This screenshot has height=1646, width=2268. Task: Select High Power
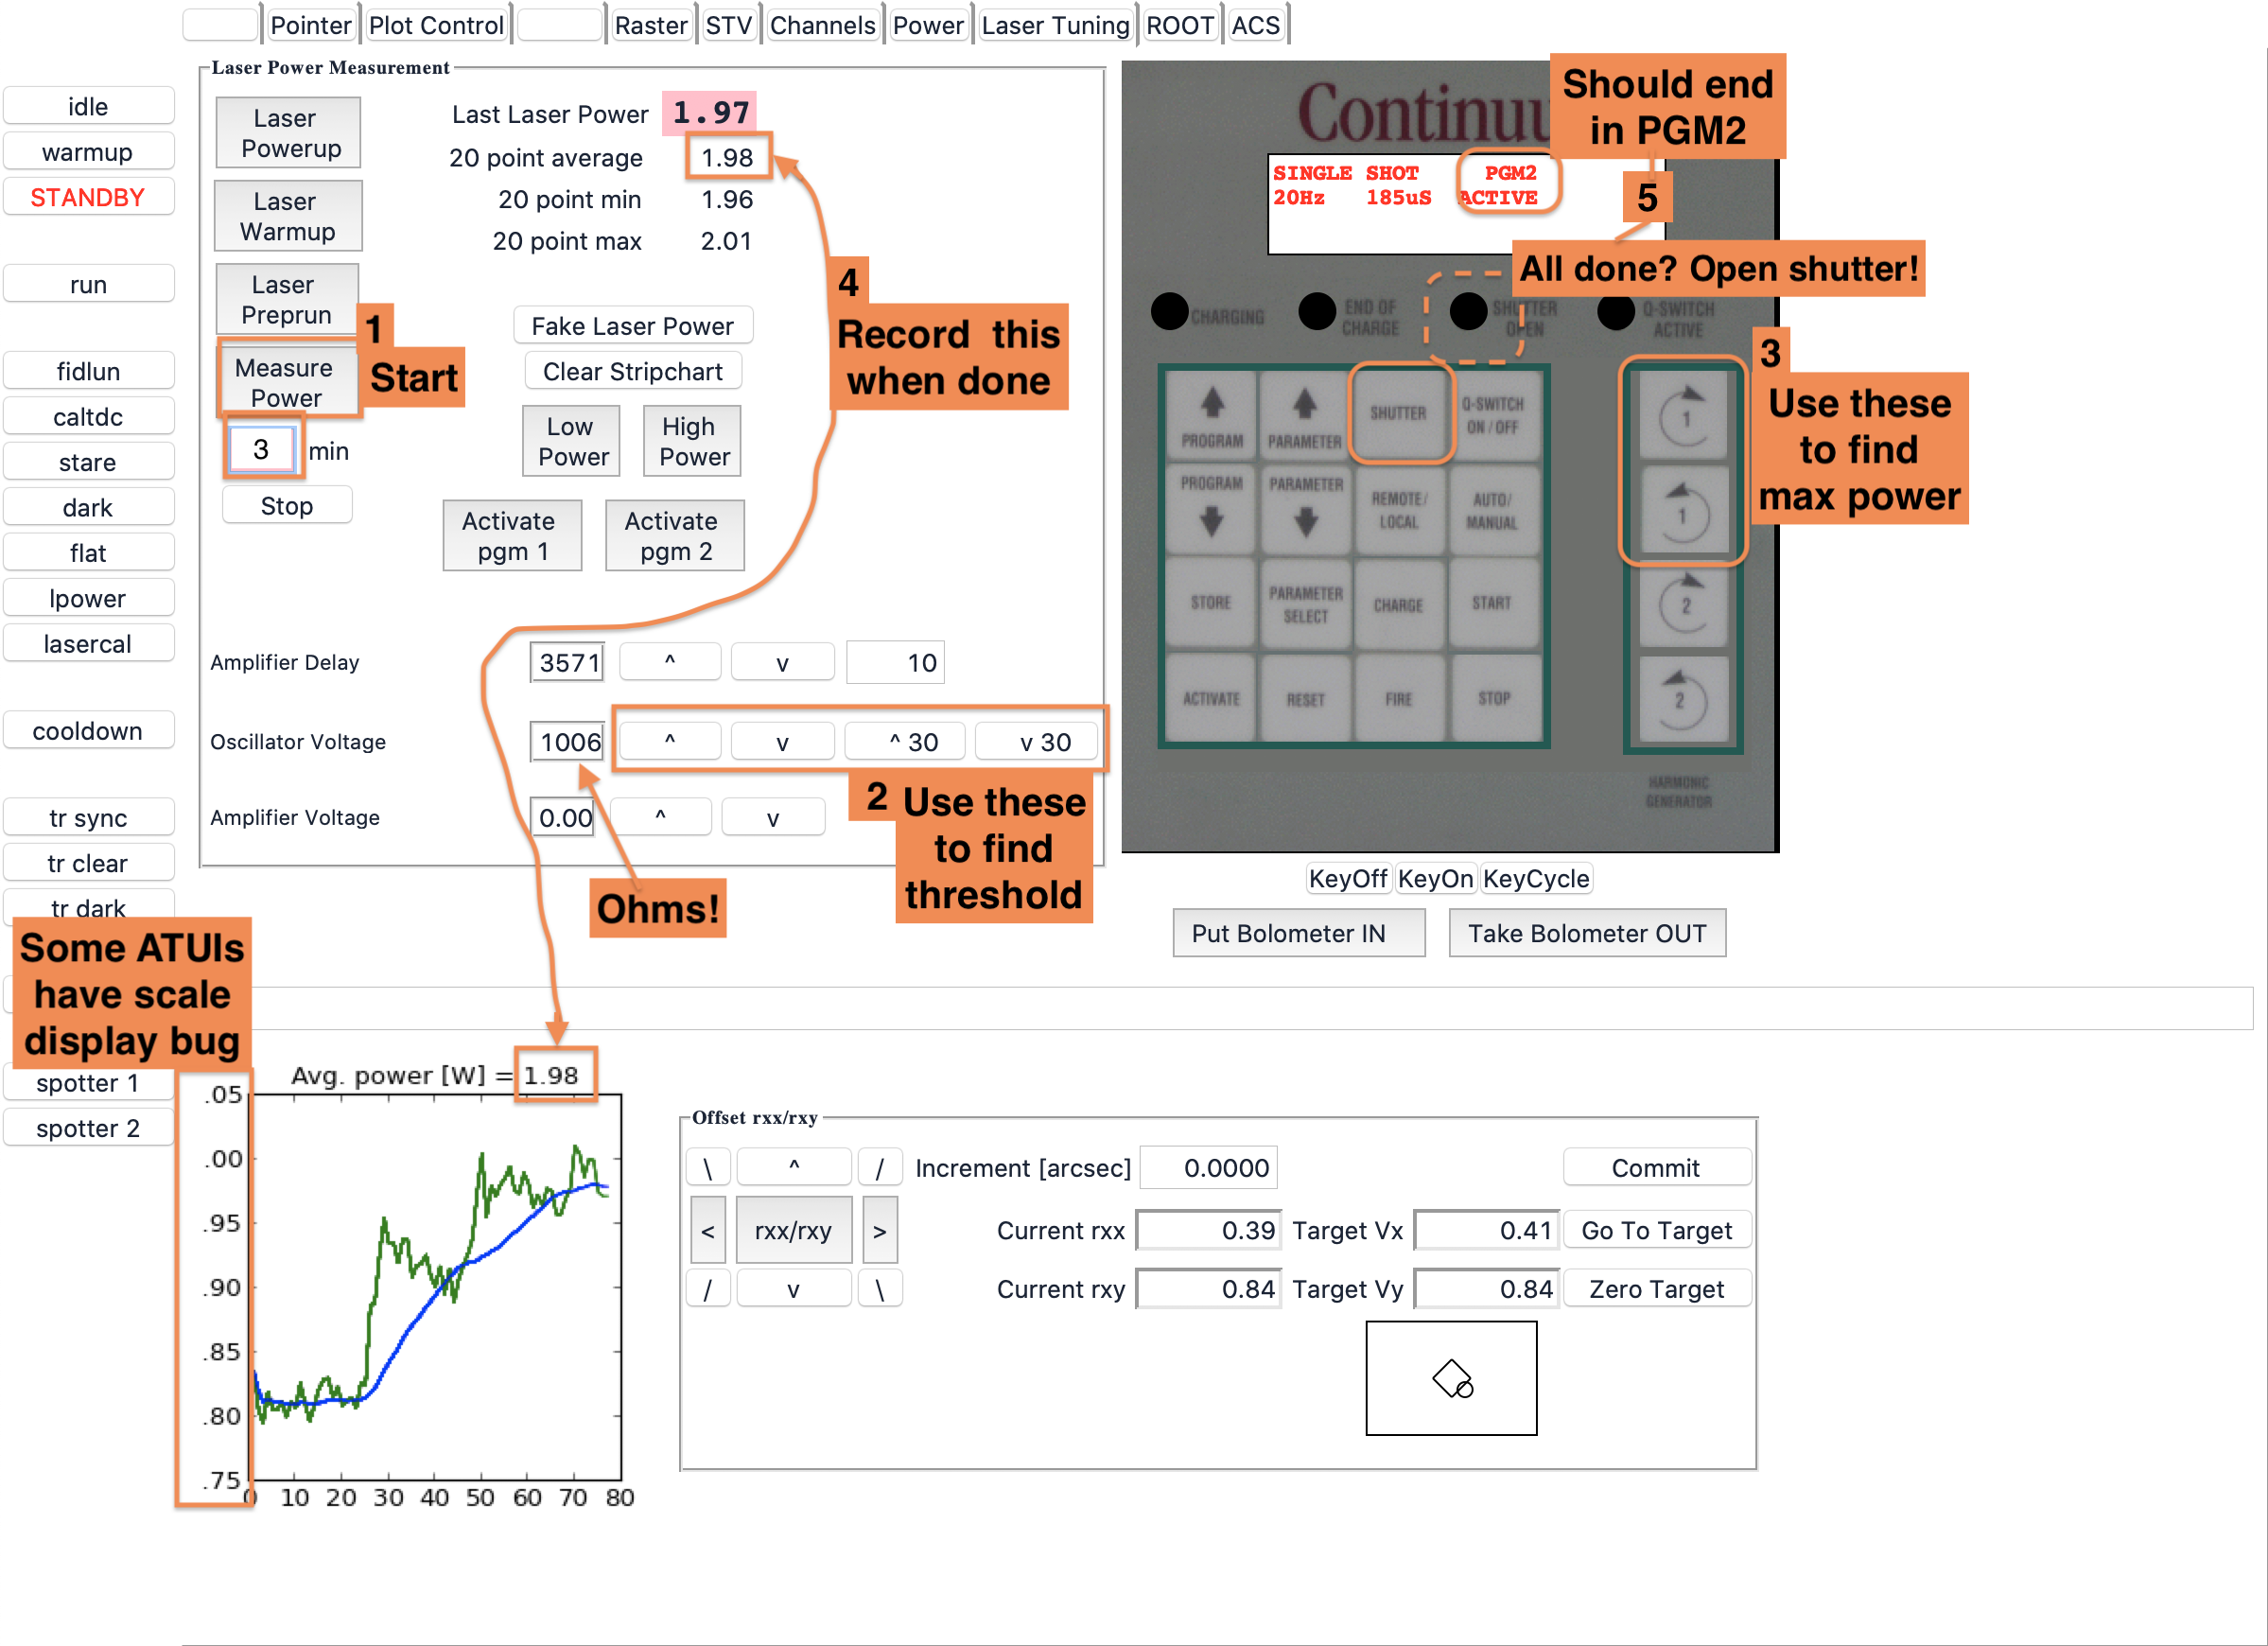[692, 441]
